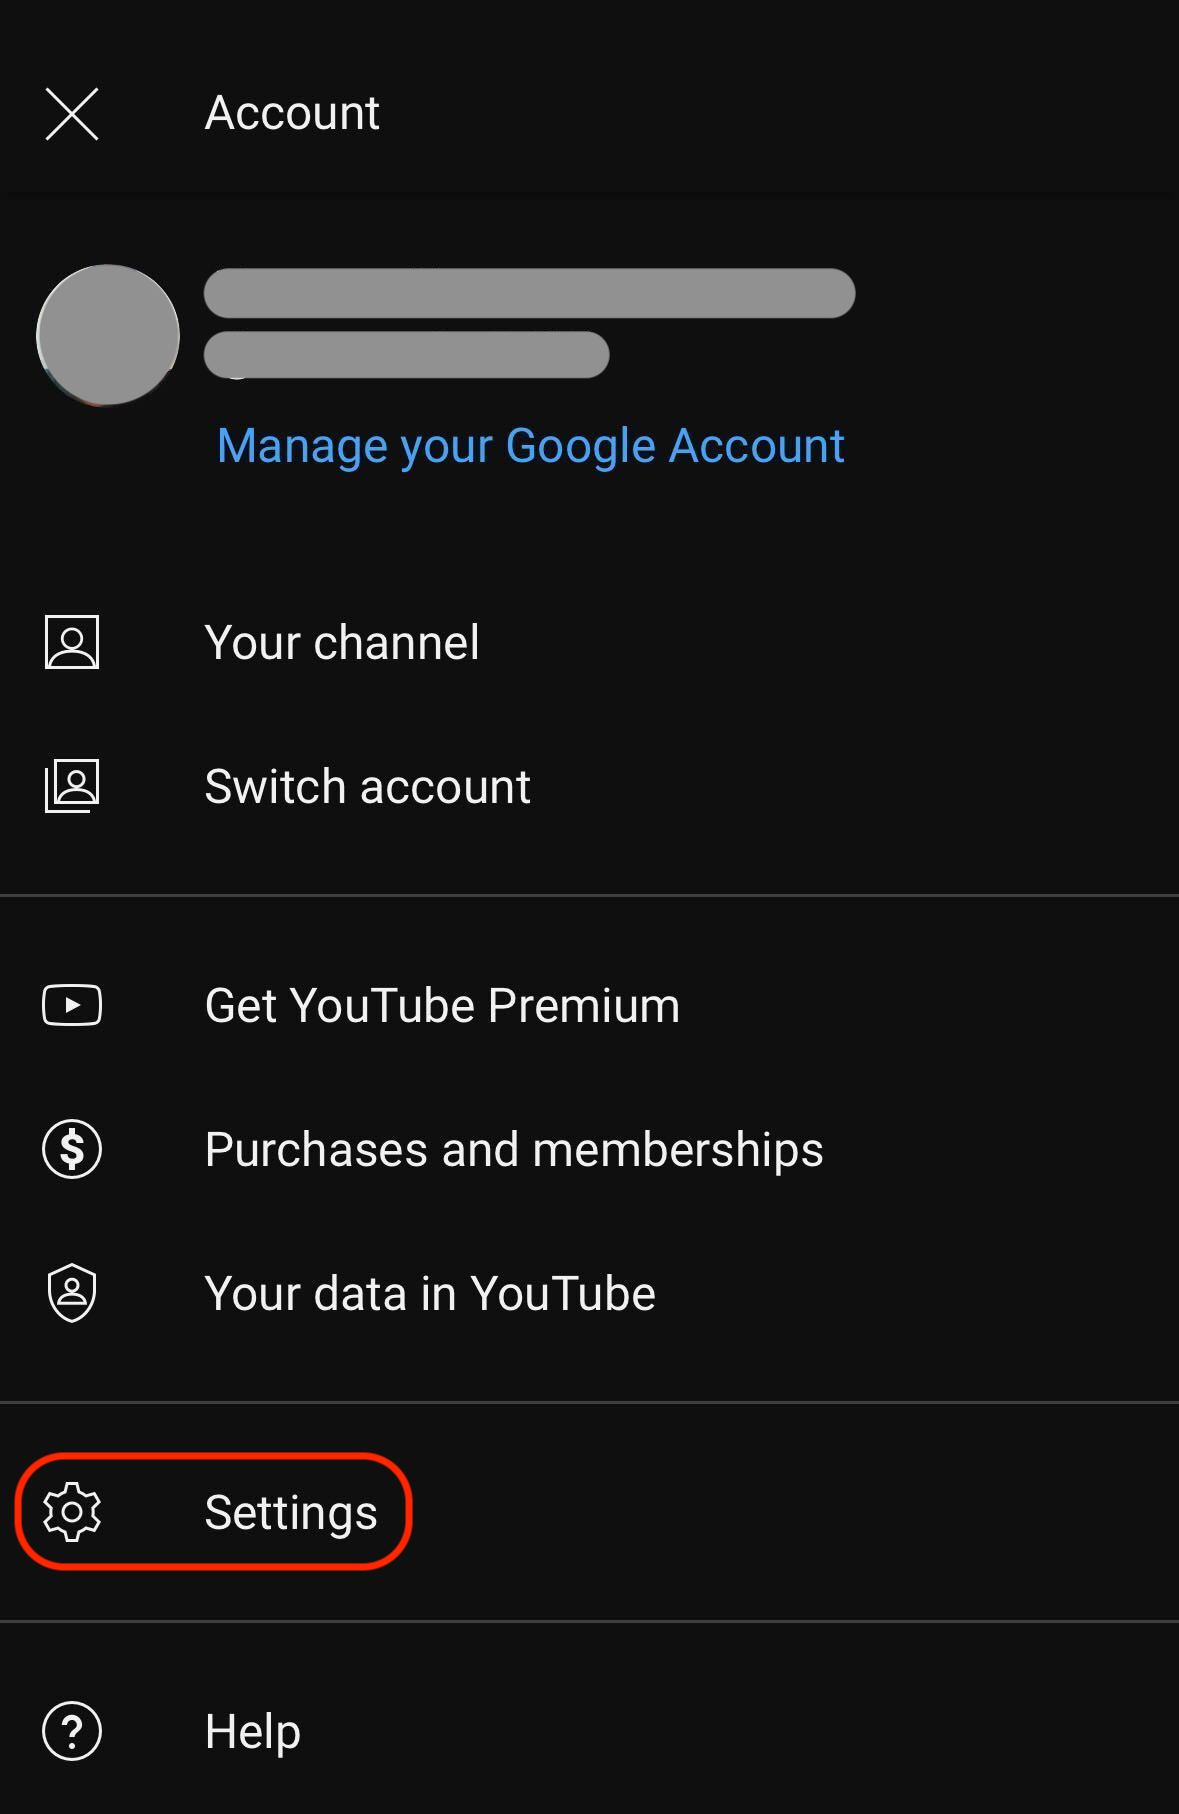Tap the Settings gear icon
The image size is (1179, 1814).
pos(72,1511)
